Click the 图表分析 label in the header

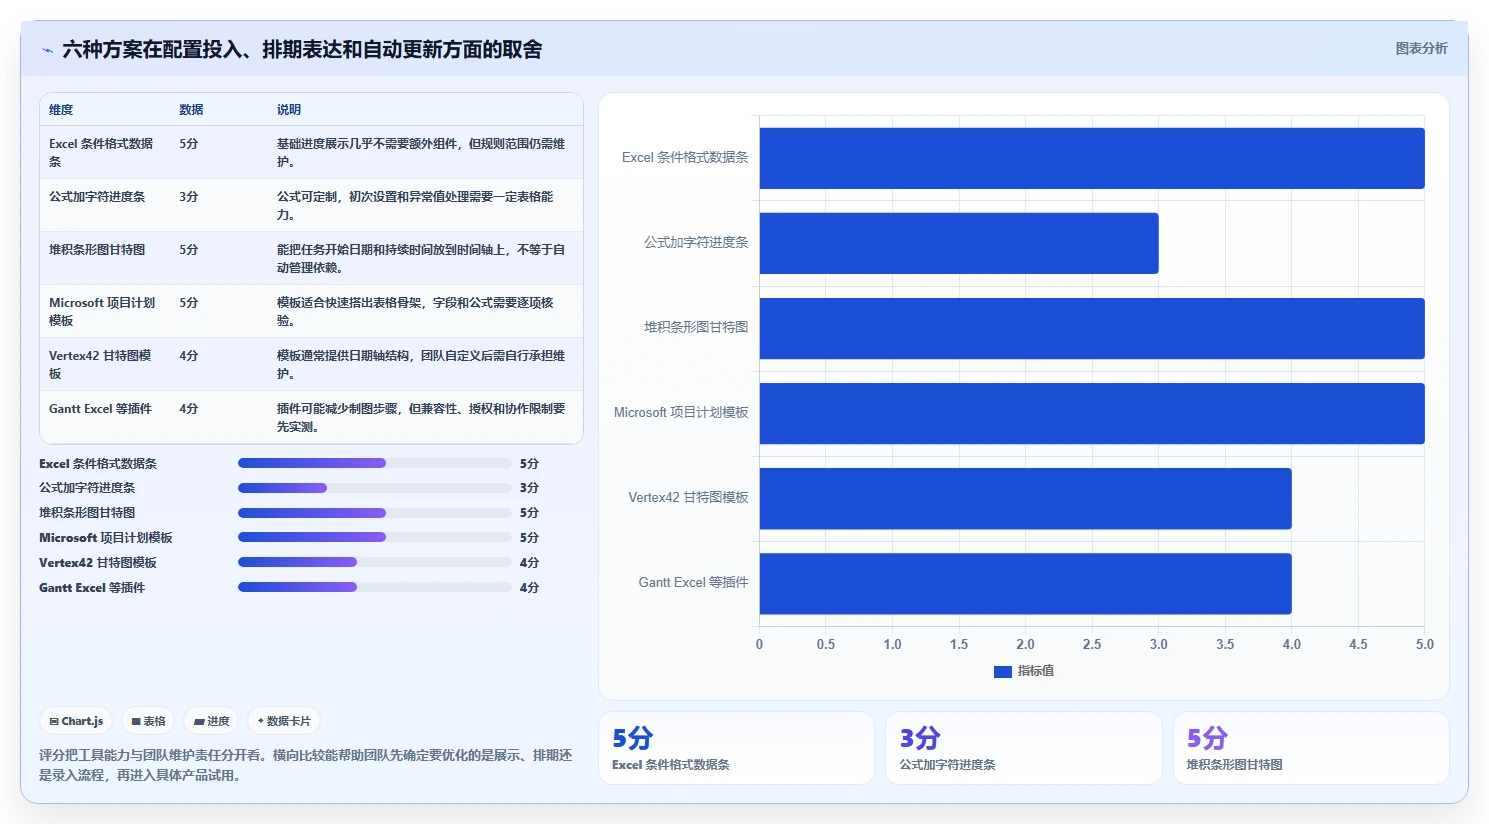pos(1421,48)
